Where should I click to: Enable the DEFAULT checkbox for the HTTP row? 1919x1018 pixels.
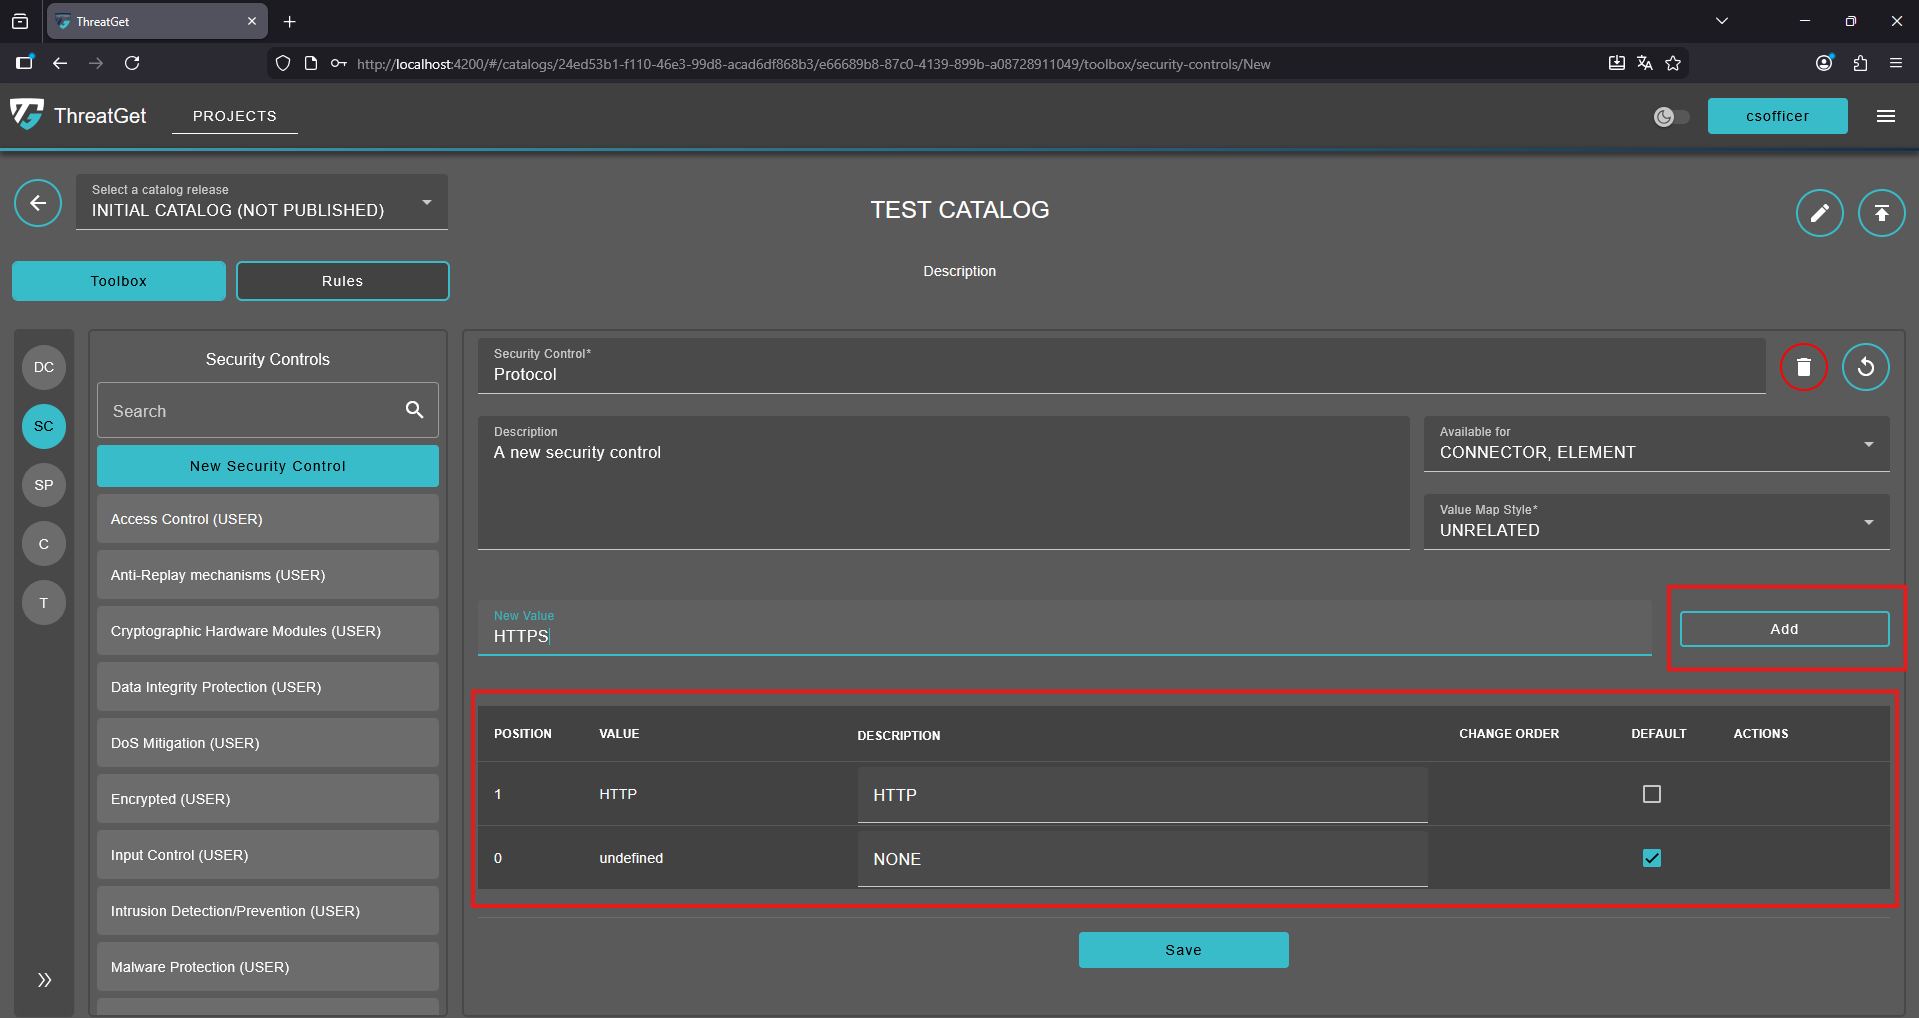point(1651,794)
